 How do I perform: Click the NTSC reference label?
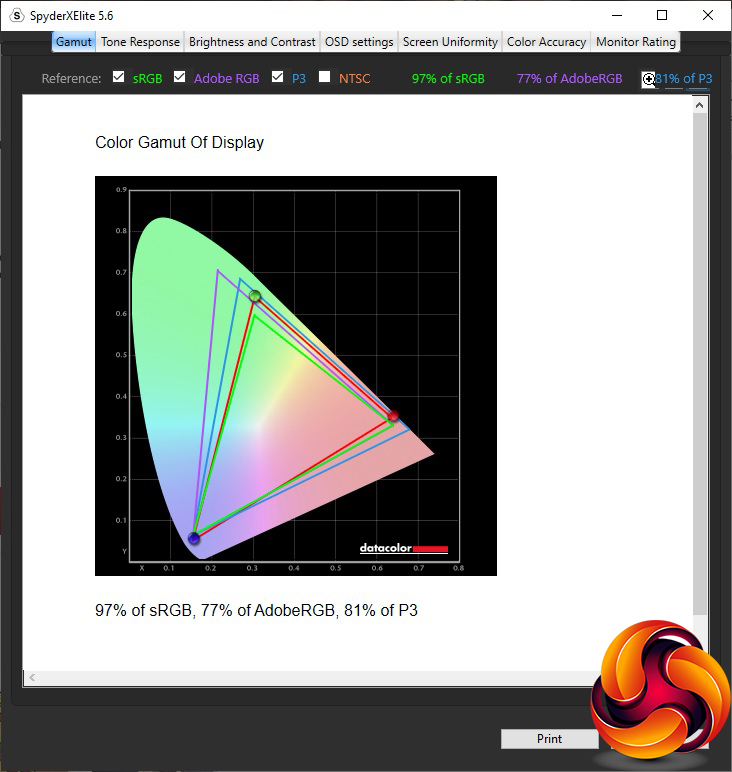click(354, 79)
